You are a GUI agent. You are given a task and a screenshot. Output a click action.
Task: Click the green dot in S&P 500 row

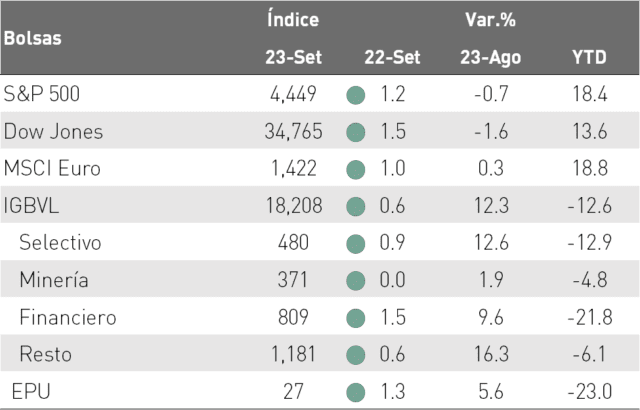356,95
